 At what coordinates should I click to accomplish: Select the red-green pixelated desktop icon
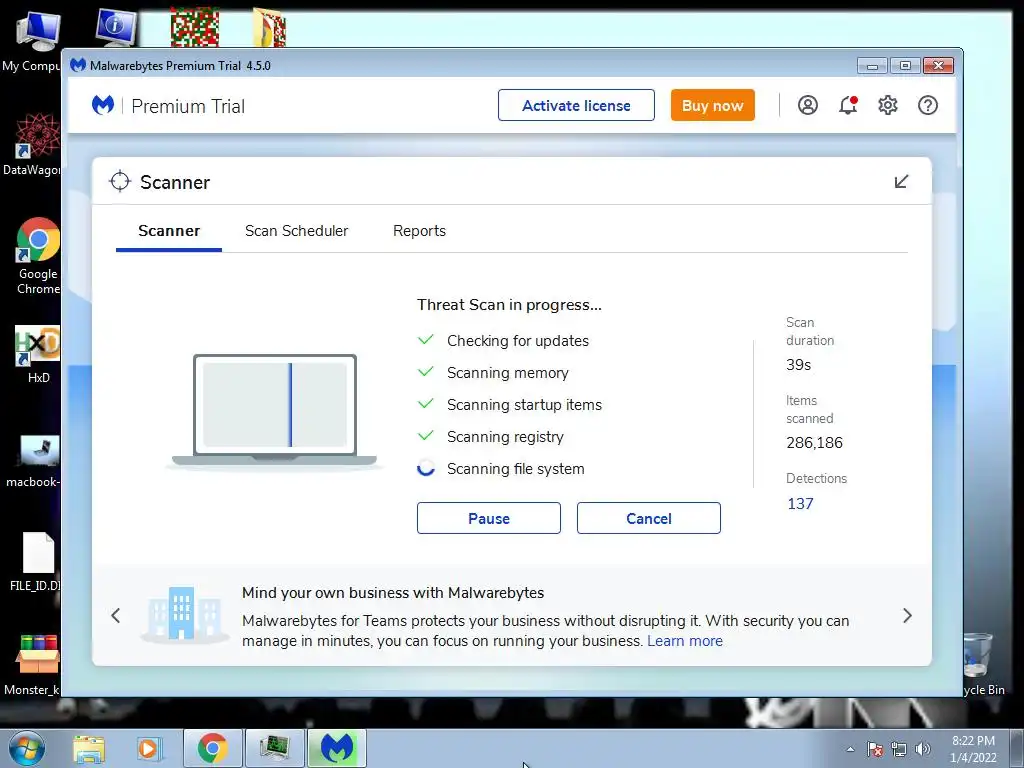click(x=195, y=27)
